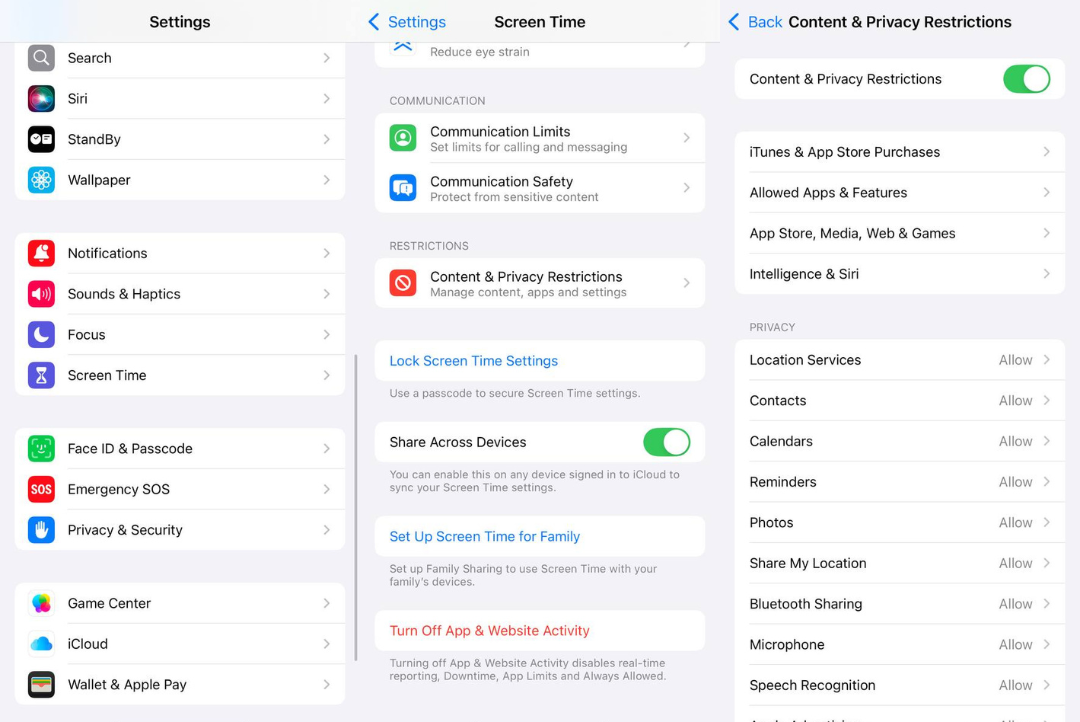The image size is (1080, 722).
Task: Tap the Communication Limits green icon
Action: (x=403, y=138)
